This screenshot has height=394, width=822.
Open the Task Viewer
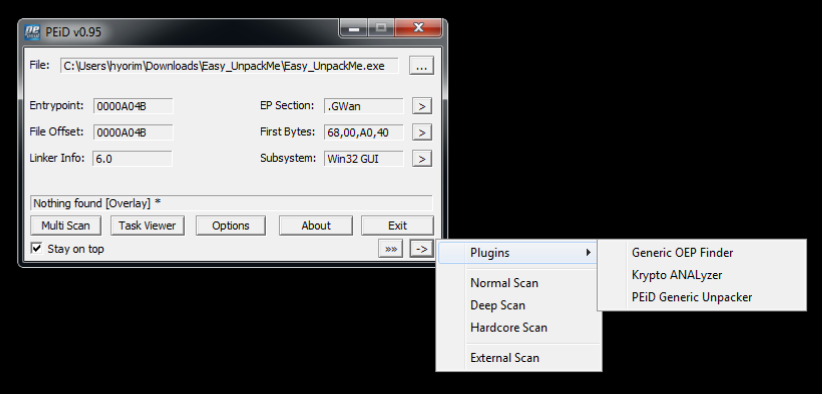coord(147,226)
